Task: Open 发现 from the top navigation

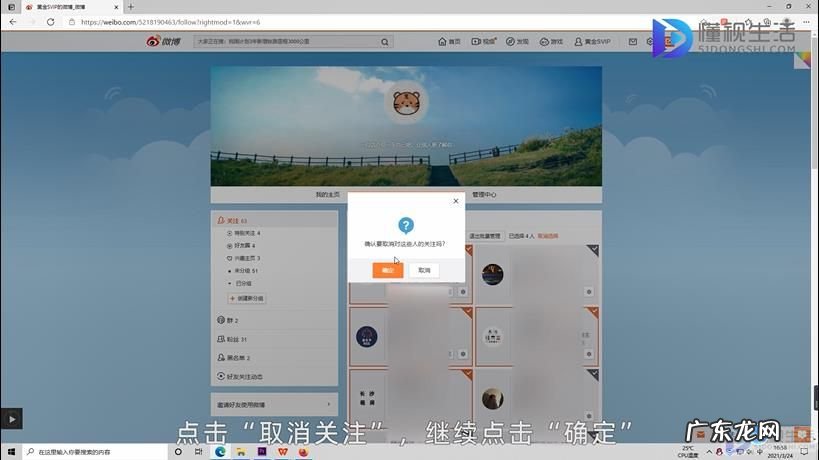Action: coord(517,41)
